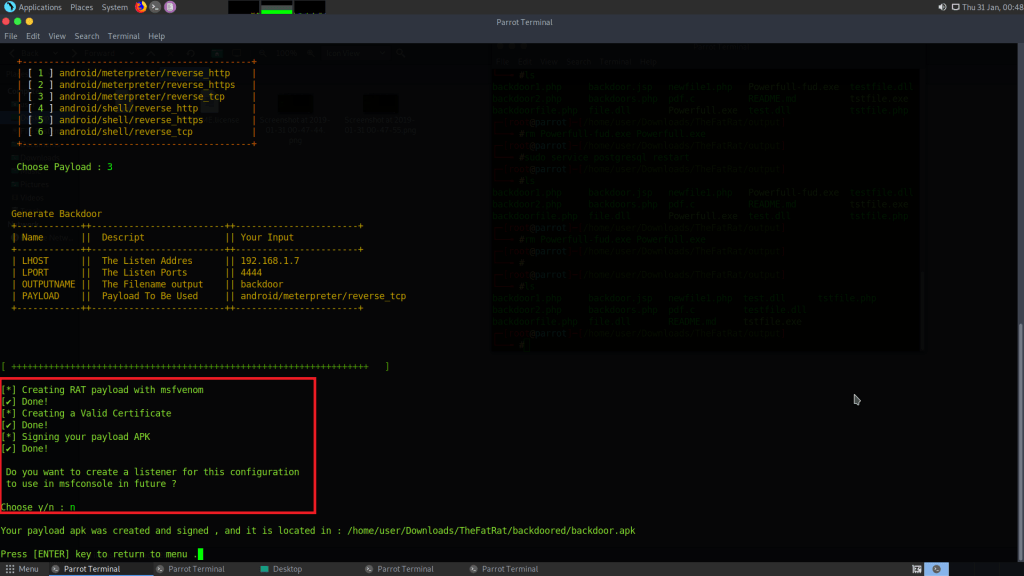Click the network display icon in tray
Viewport: 1024px width, 576px height.
955,7
